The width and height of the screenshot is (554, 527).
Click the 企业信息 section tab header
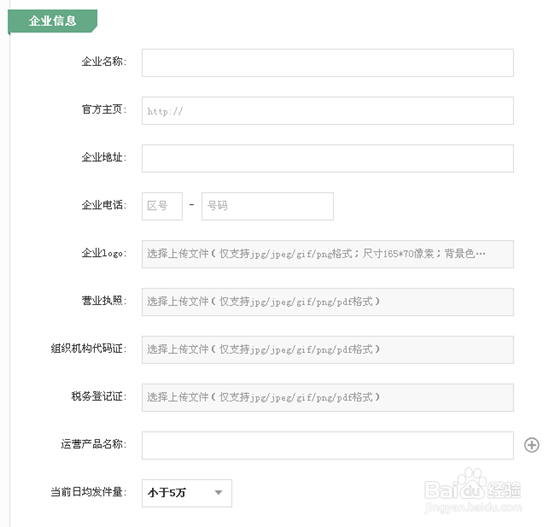point(53,21)
